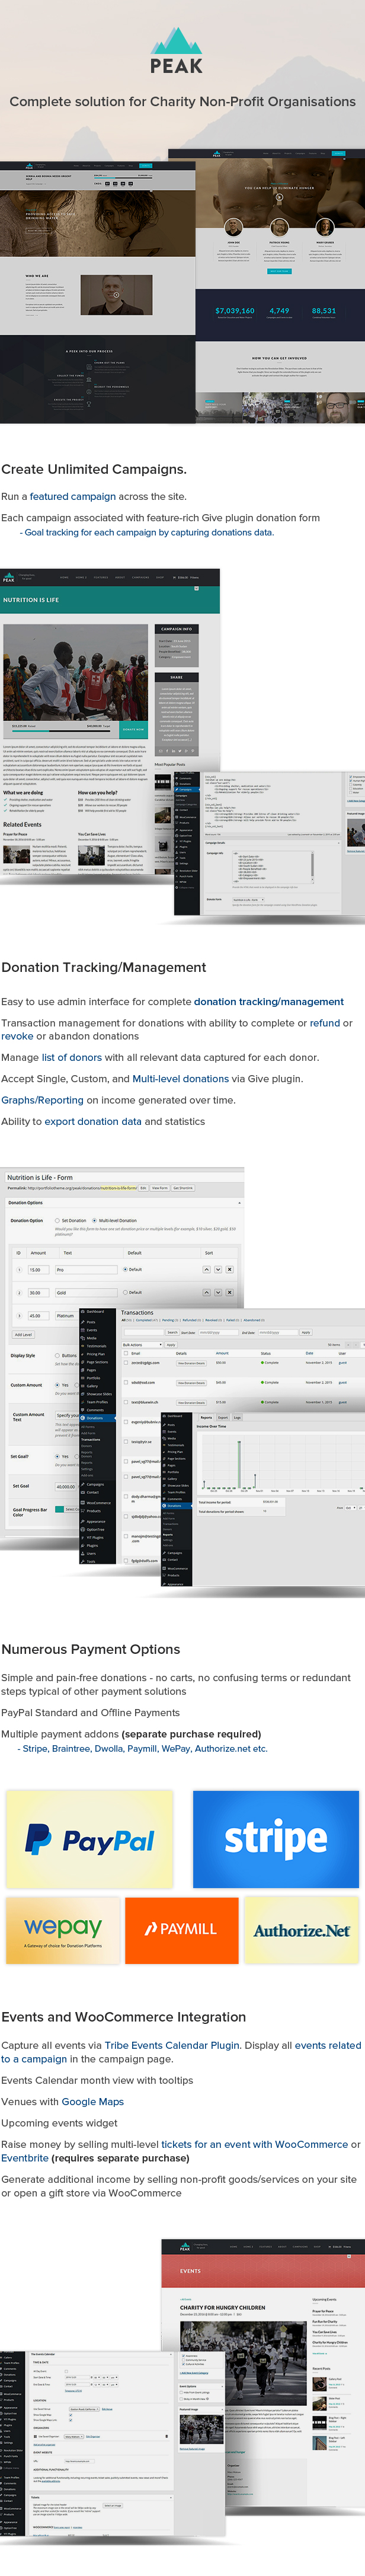The image size is (365, 2576).
Task: Move the Gold donation level down
Action: (218, 1292)
